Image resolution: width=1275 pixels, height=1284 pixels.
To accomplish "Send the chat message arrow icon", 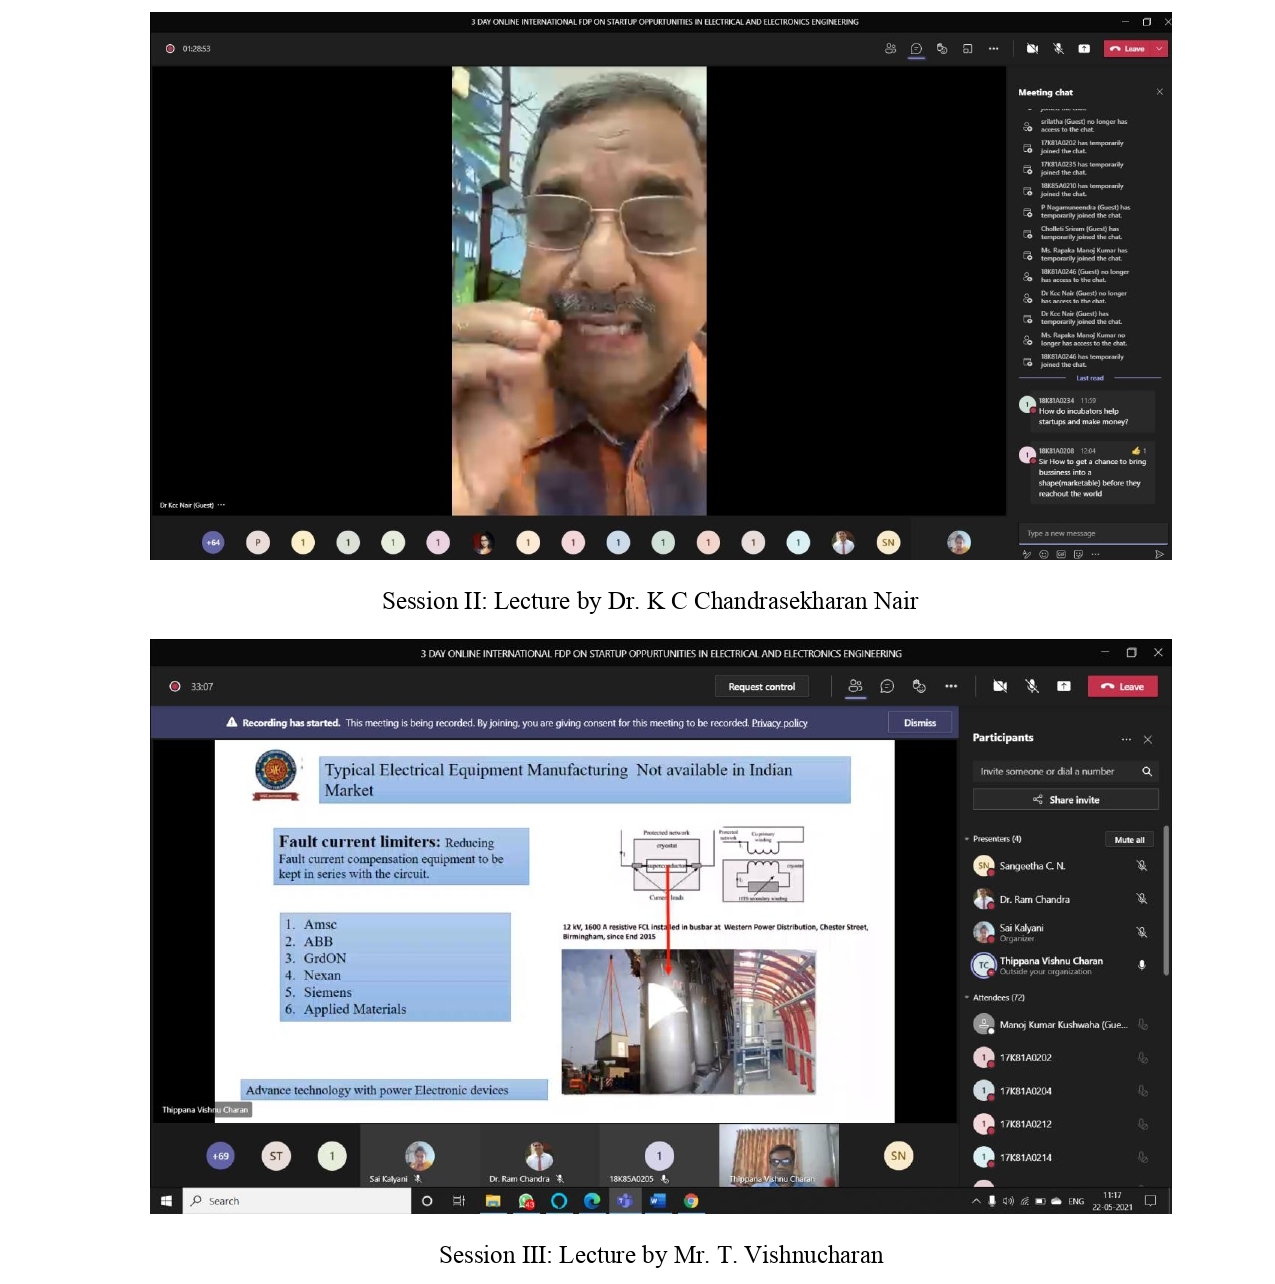I will tap(1159, 554).
